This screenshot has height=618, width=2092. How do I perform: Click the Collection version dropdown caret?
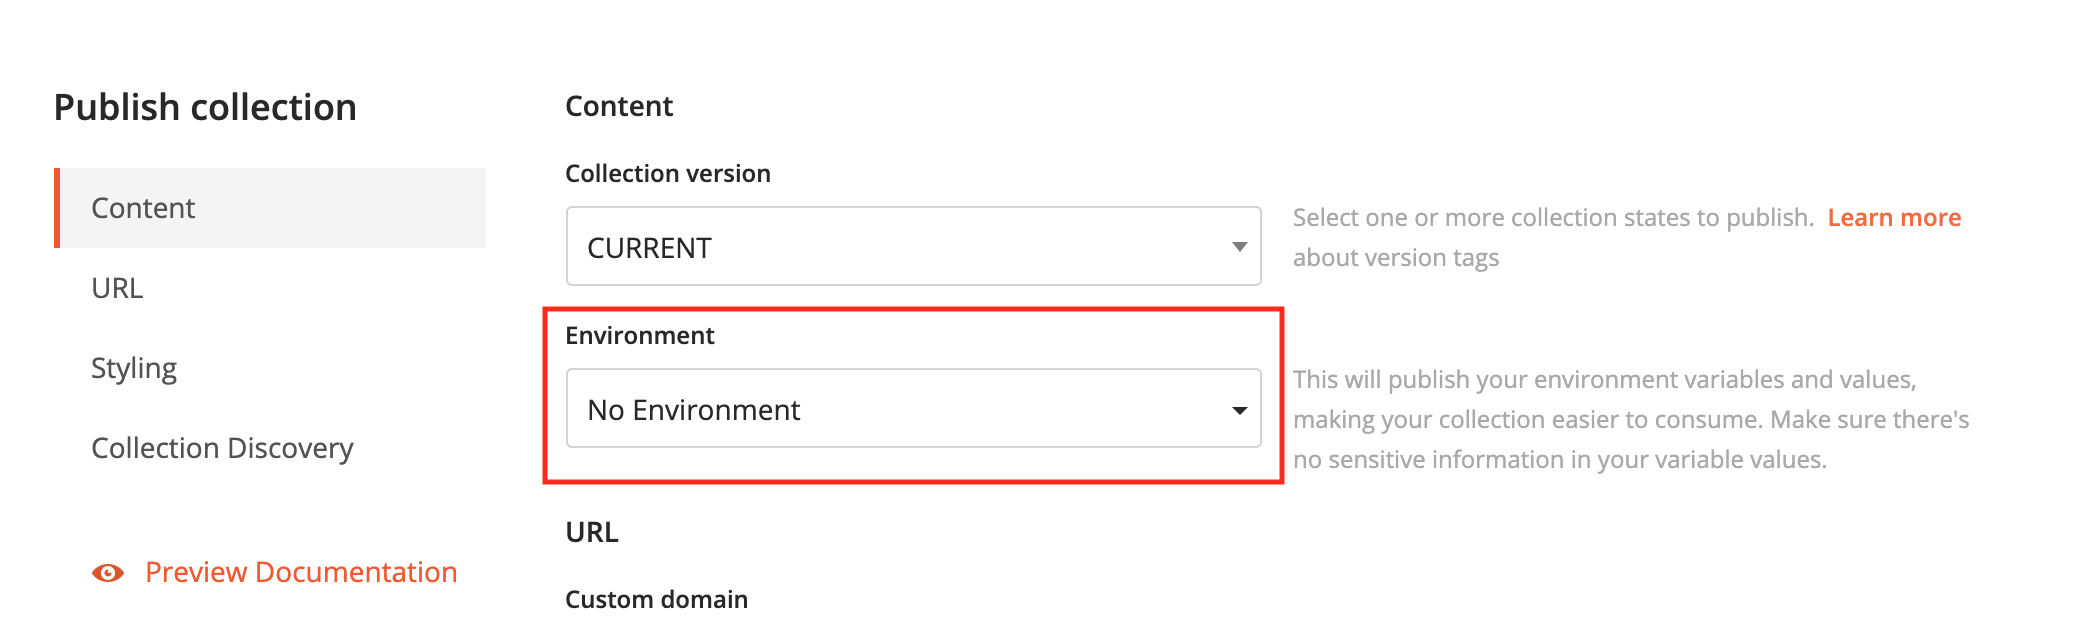[x=1240, y=247]
